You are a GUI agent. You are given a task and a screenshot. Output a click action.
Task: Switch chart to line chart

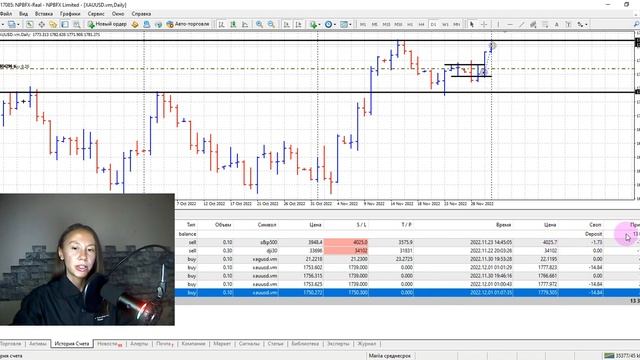245,24
